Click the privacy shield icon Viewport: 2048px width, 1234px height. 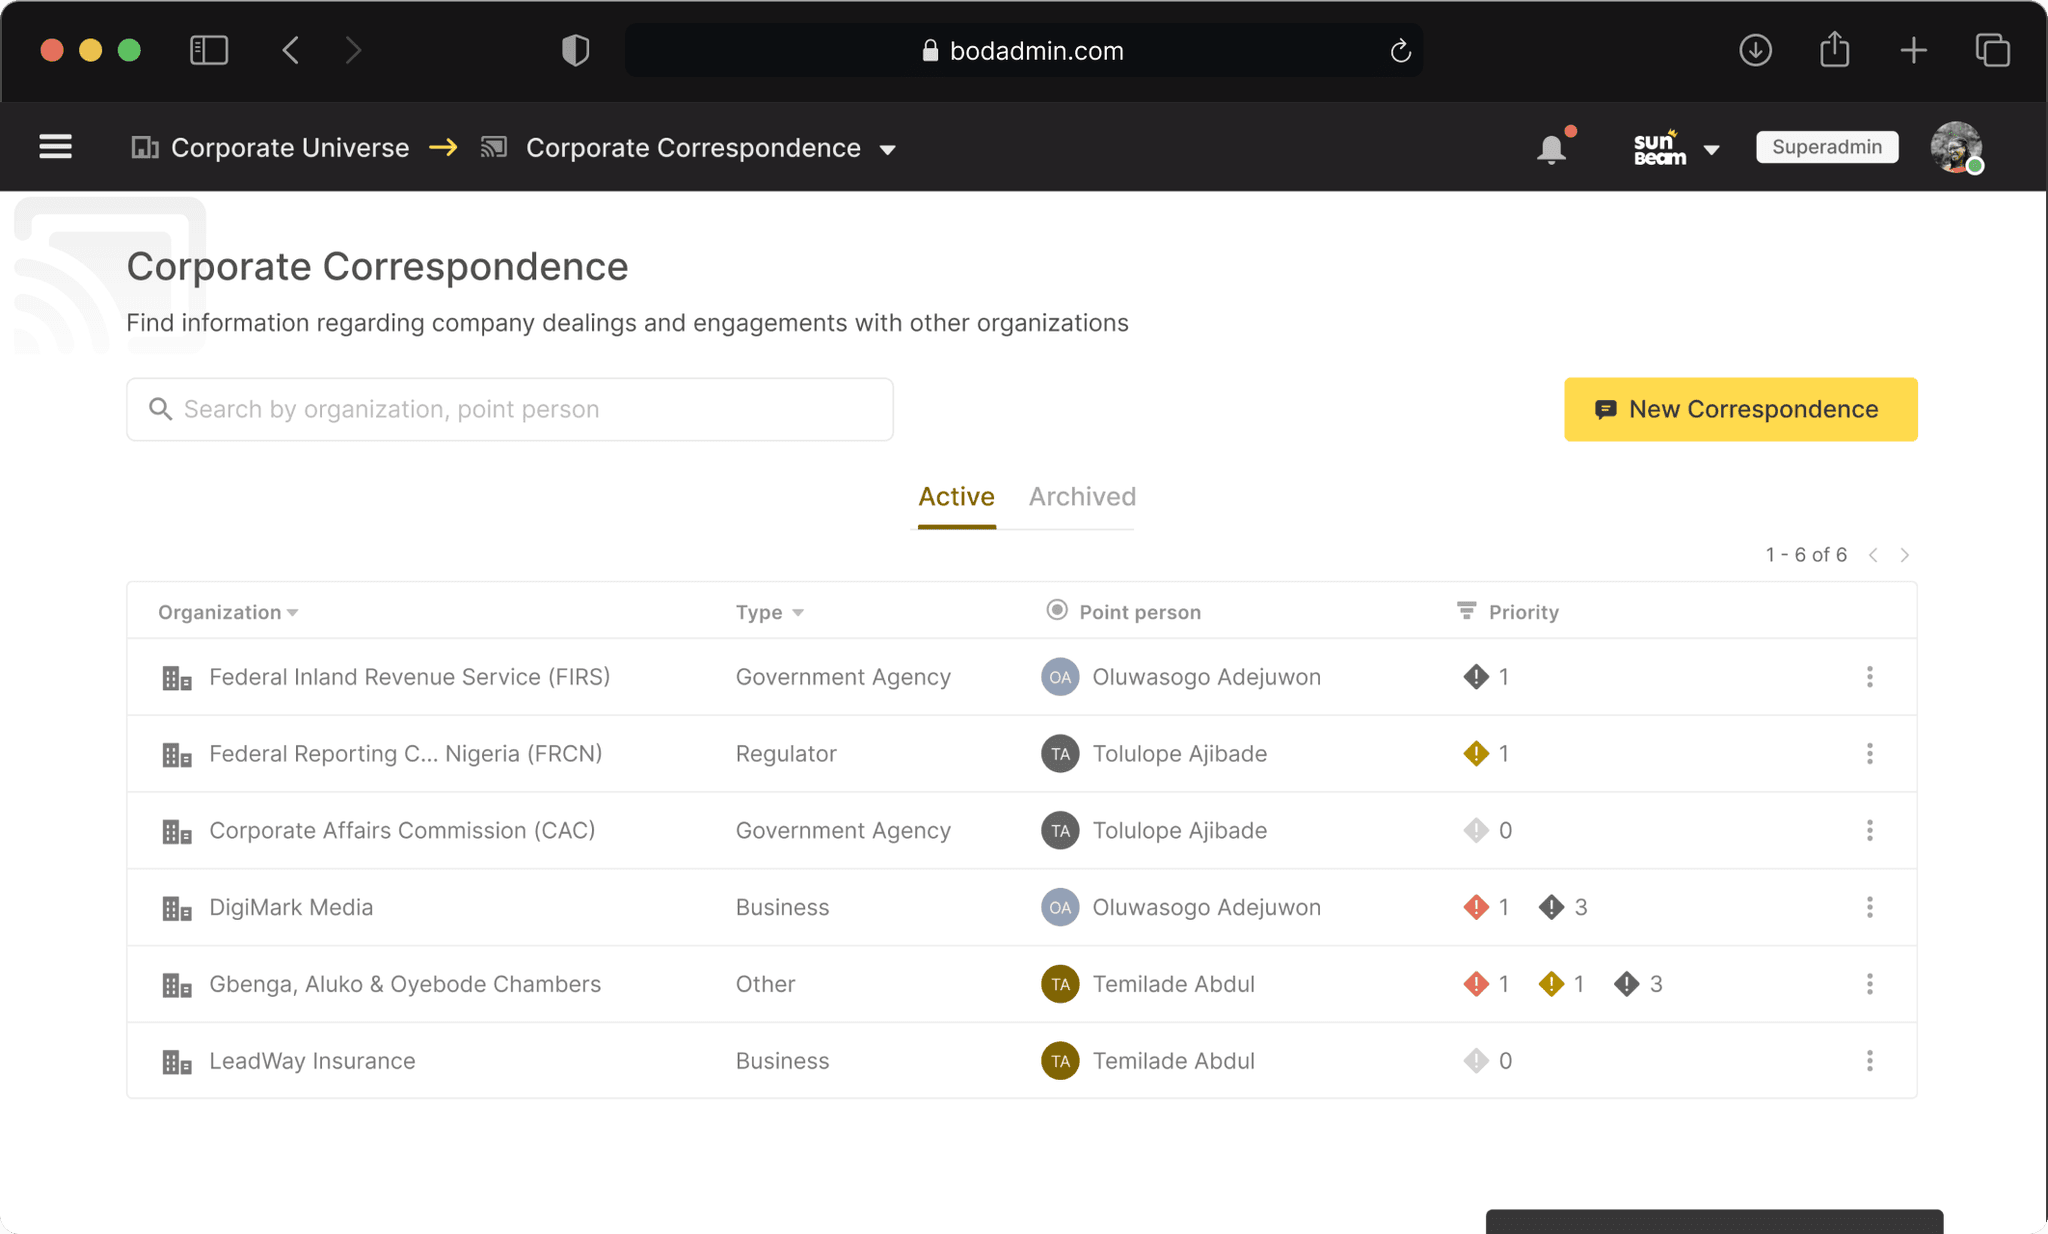[x=575, y=50]
